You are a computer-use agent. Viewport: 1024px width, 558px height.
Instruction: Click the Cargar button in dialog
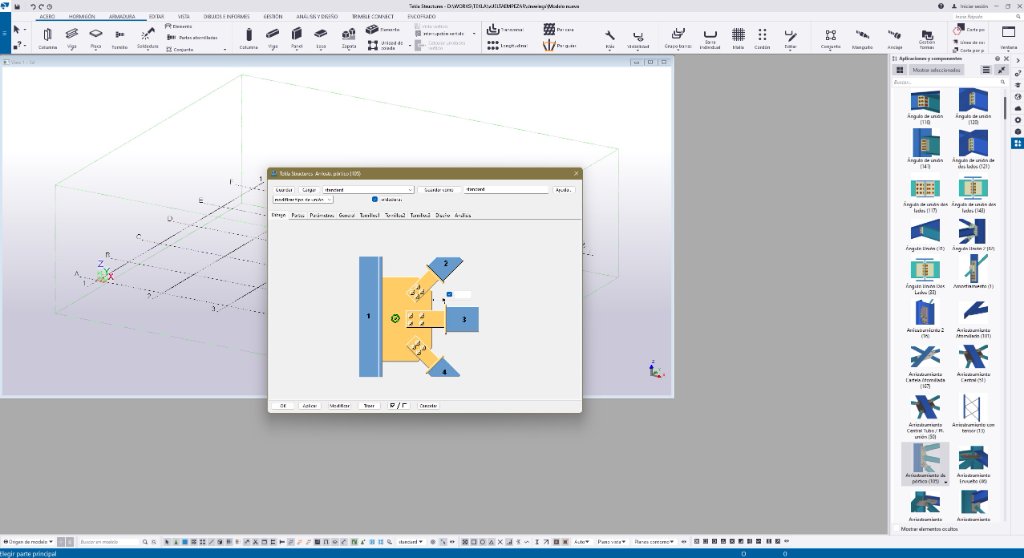coord(309,190)
